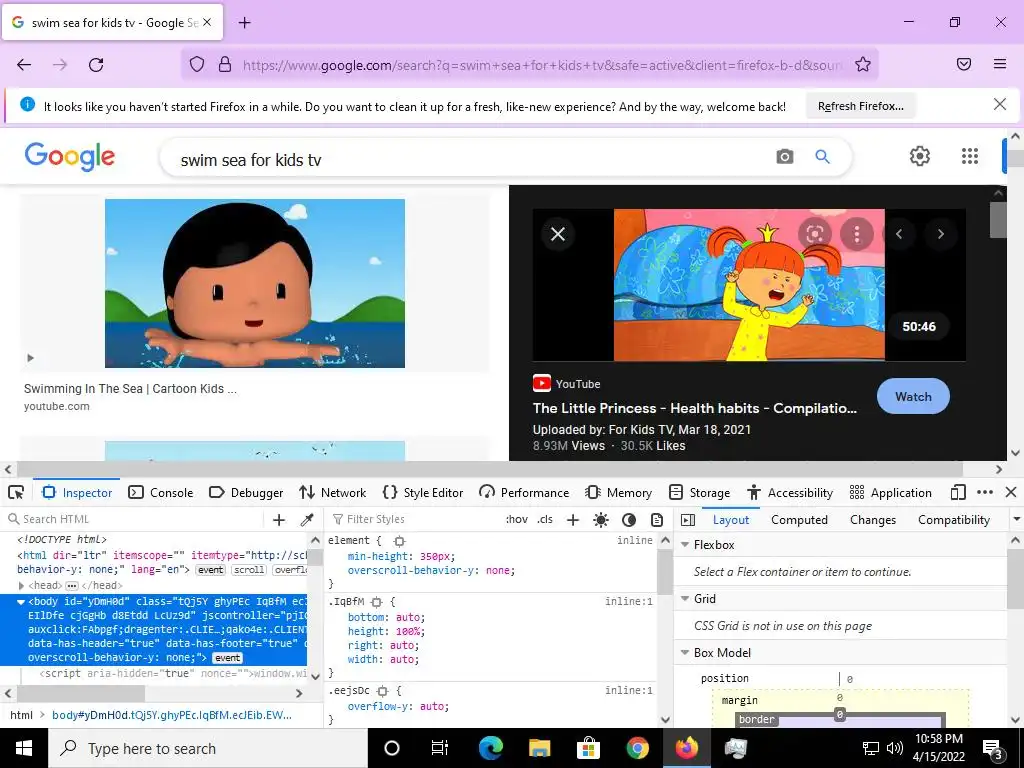The height and width of the screenshot is (768, 1024).
Task: Toggle the .eejsDc selector highlighter
Action: click(x=383, y=691)
